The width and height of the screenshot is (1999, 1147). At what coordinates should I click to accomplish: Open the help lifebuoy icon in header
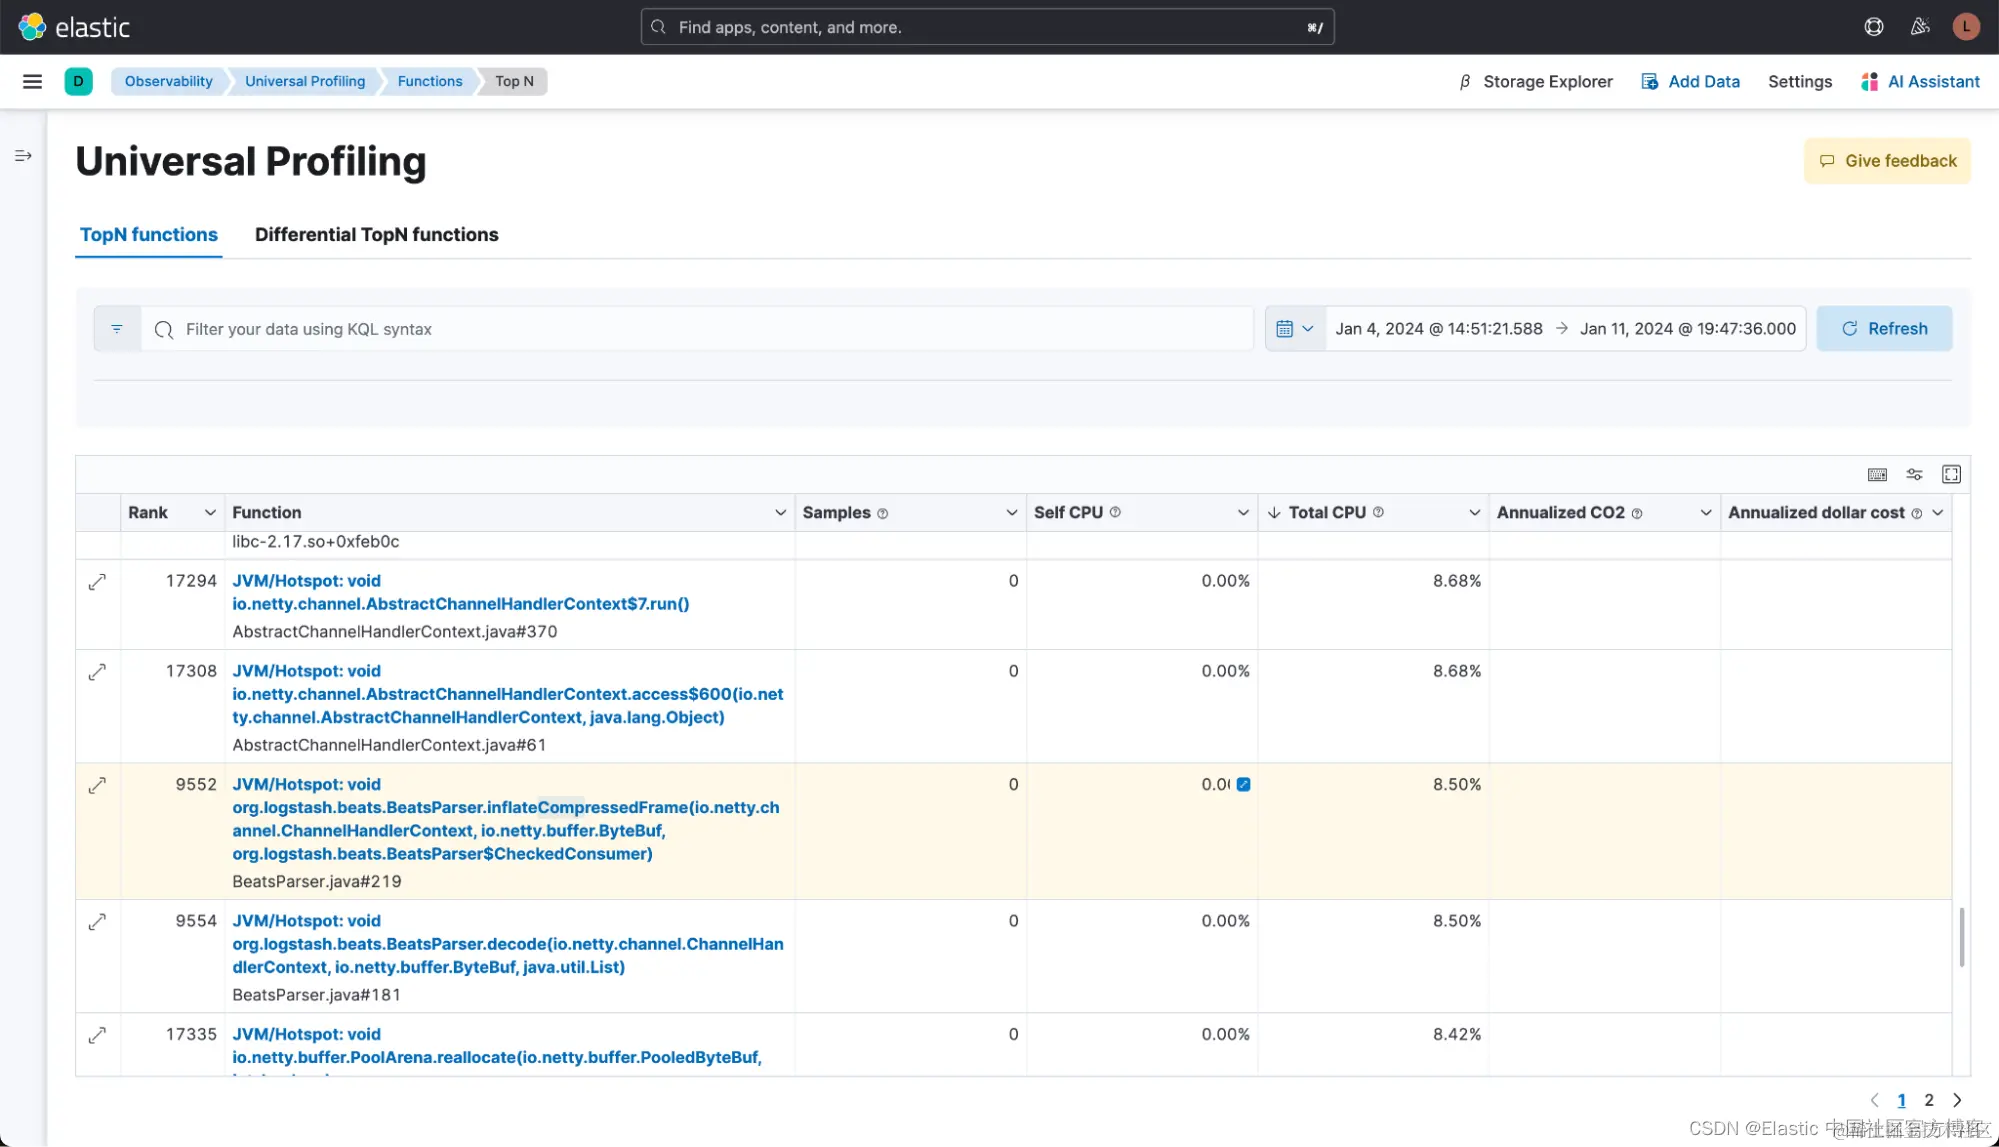pos(1874,27)
